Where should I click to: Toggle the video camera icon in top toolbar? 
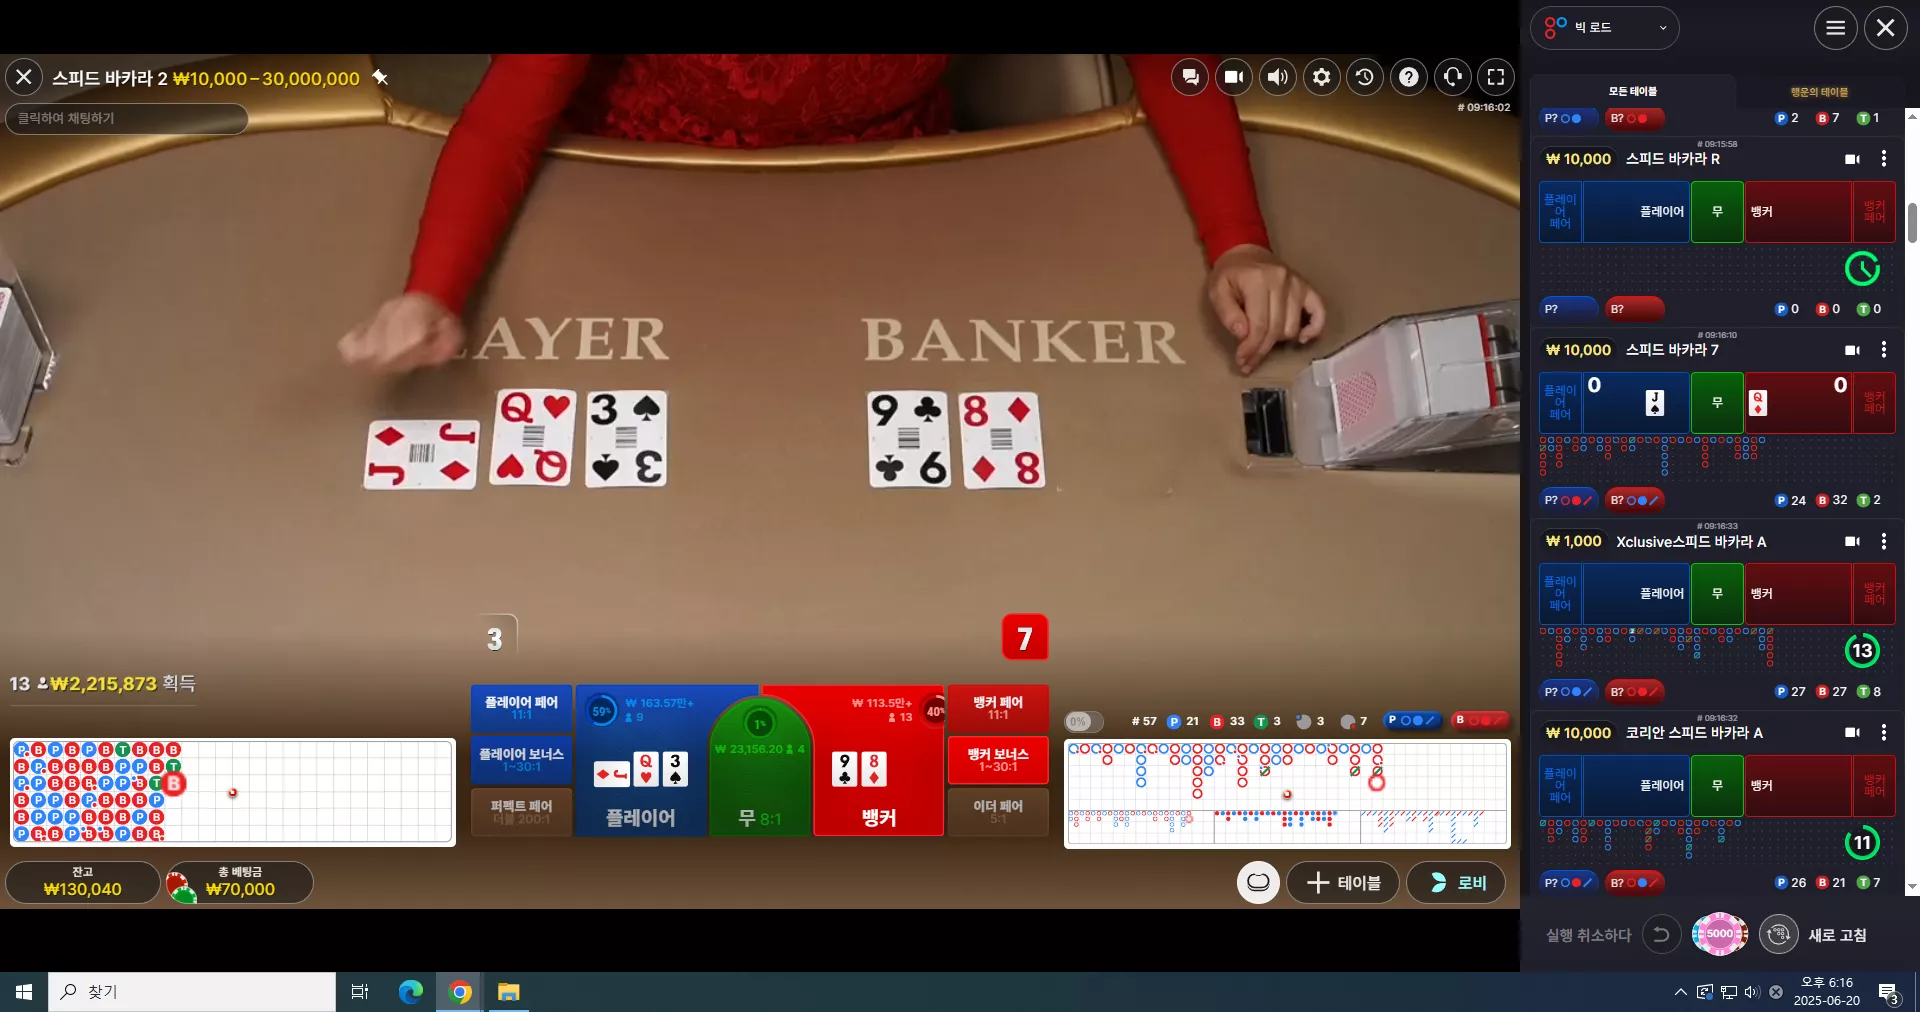(x=1234, y=77)
